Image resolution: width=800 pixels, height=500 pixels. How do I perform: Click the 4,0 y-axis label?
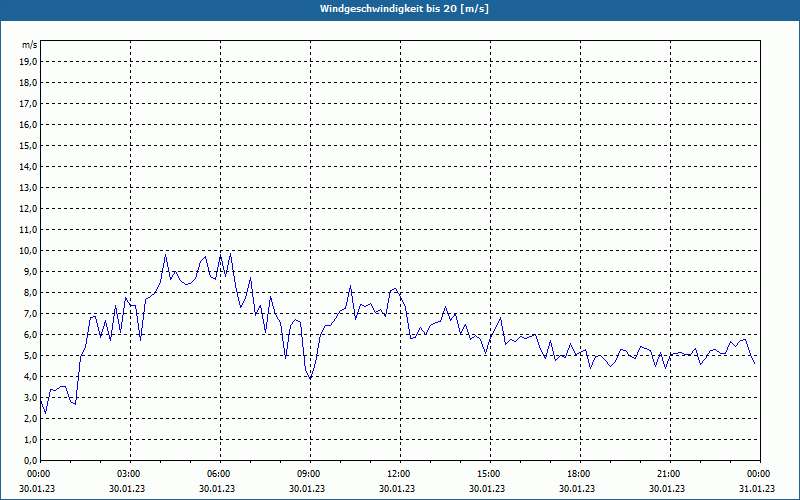30,377
